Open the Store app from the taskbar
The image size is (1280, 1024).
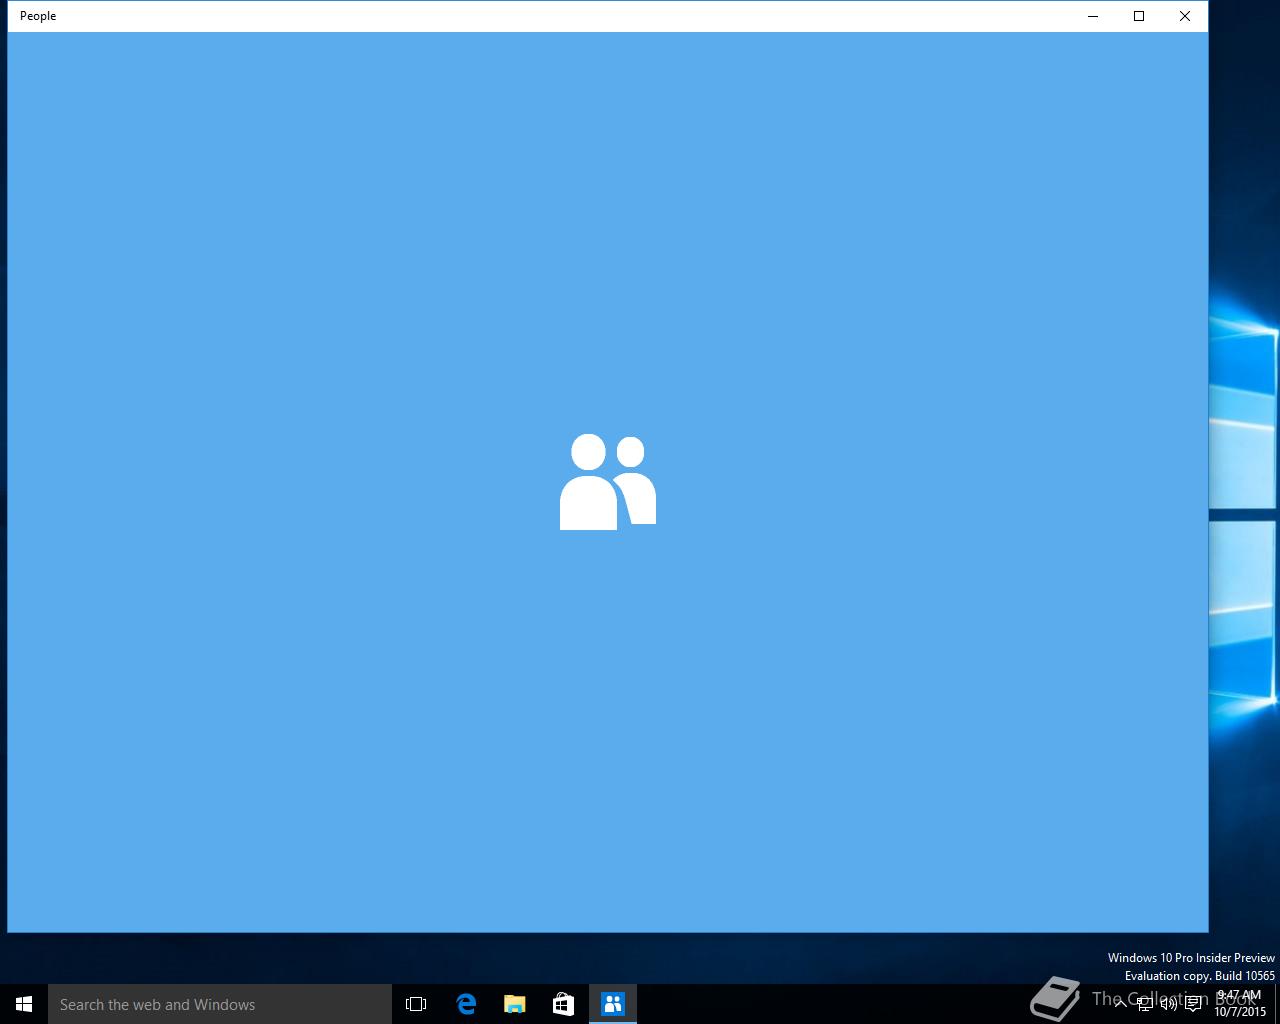pyautogui.click(x=564, y=1004)
